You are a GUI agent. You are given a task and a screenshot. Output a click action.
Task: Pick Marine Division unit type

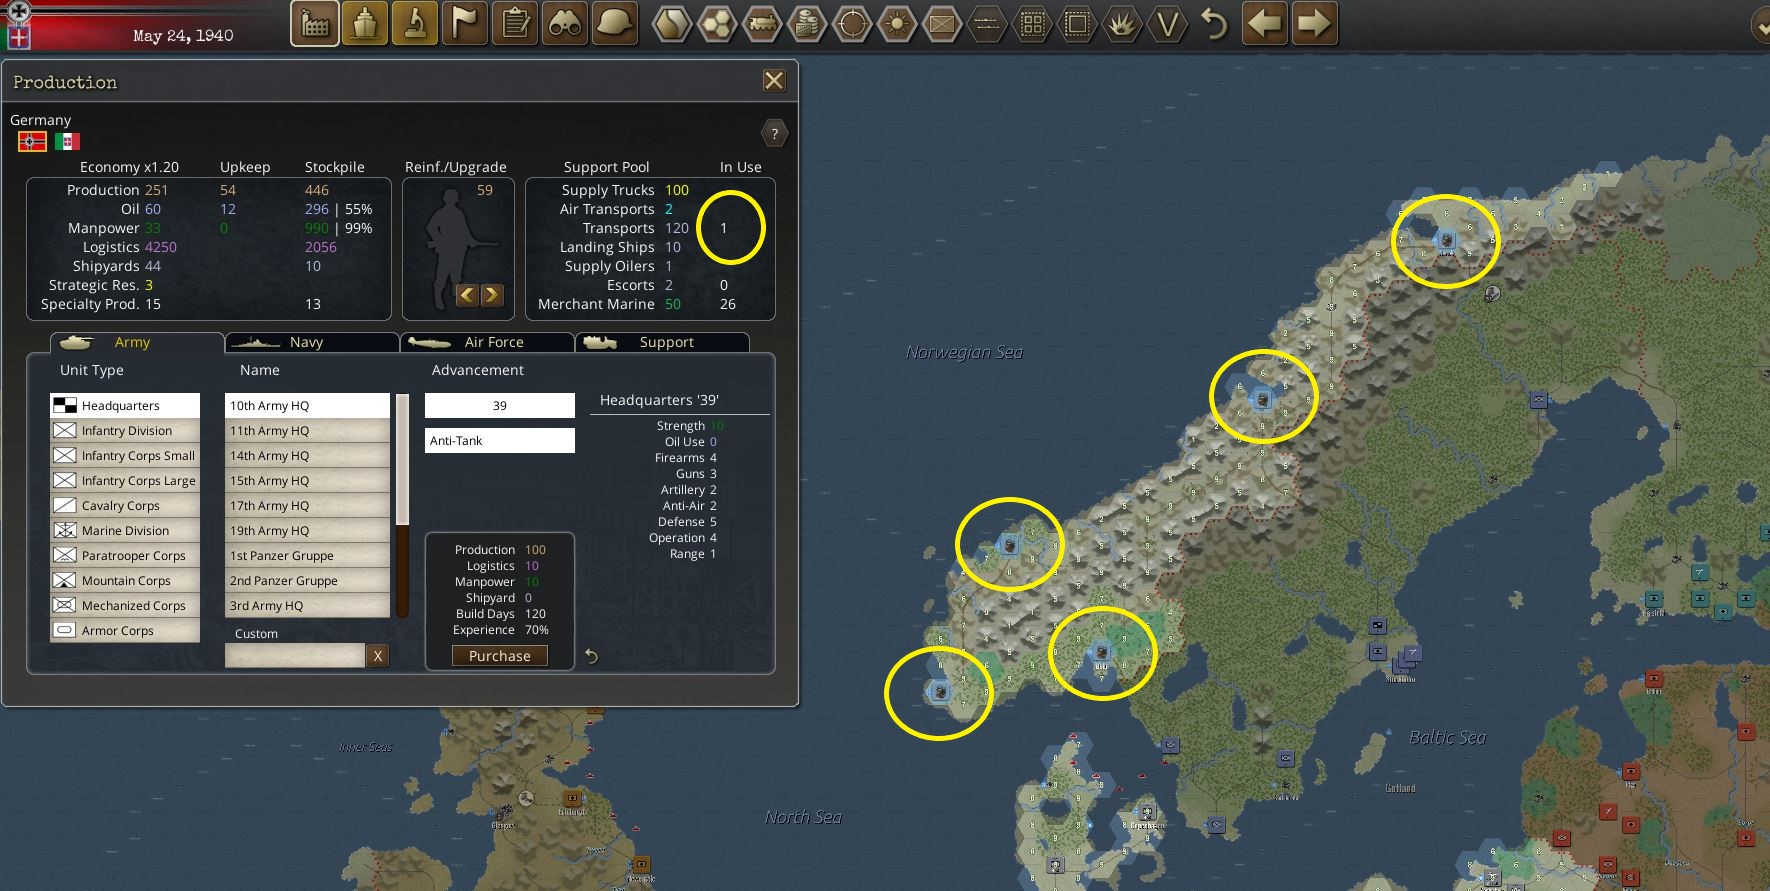[x=125, y=530]
